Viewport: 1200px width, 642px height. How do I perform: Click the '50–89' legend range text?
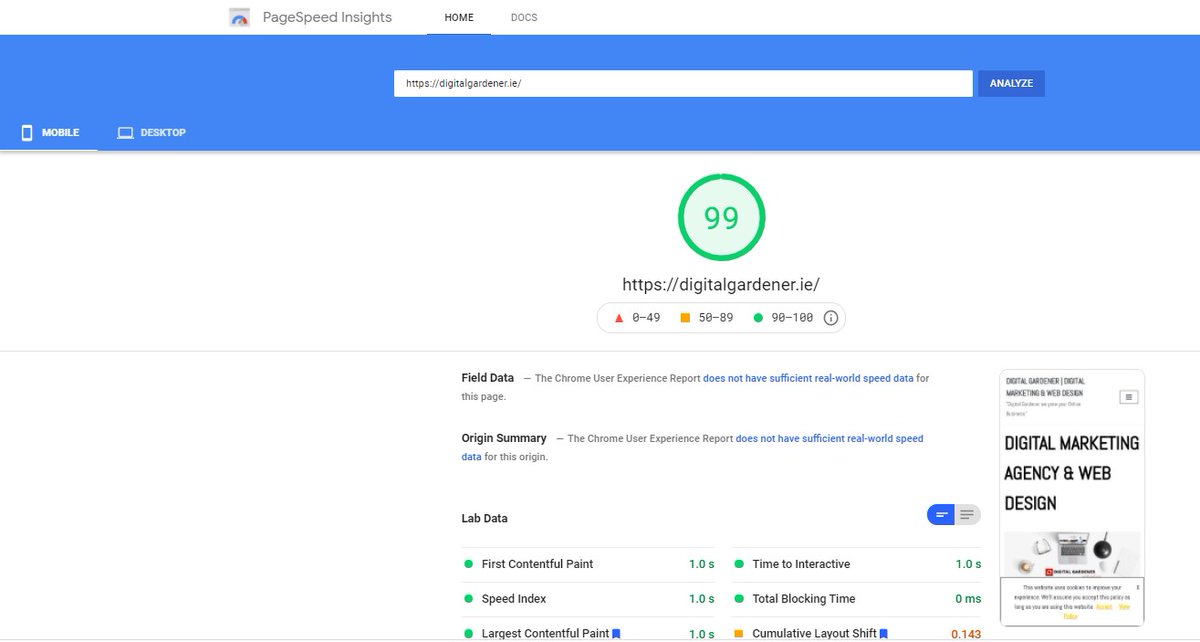(716, 318)
